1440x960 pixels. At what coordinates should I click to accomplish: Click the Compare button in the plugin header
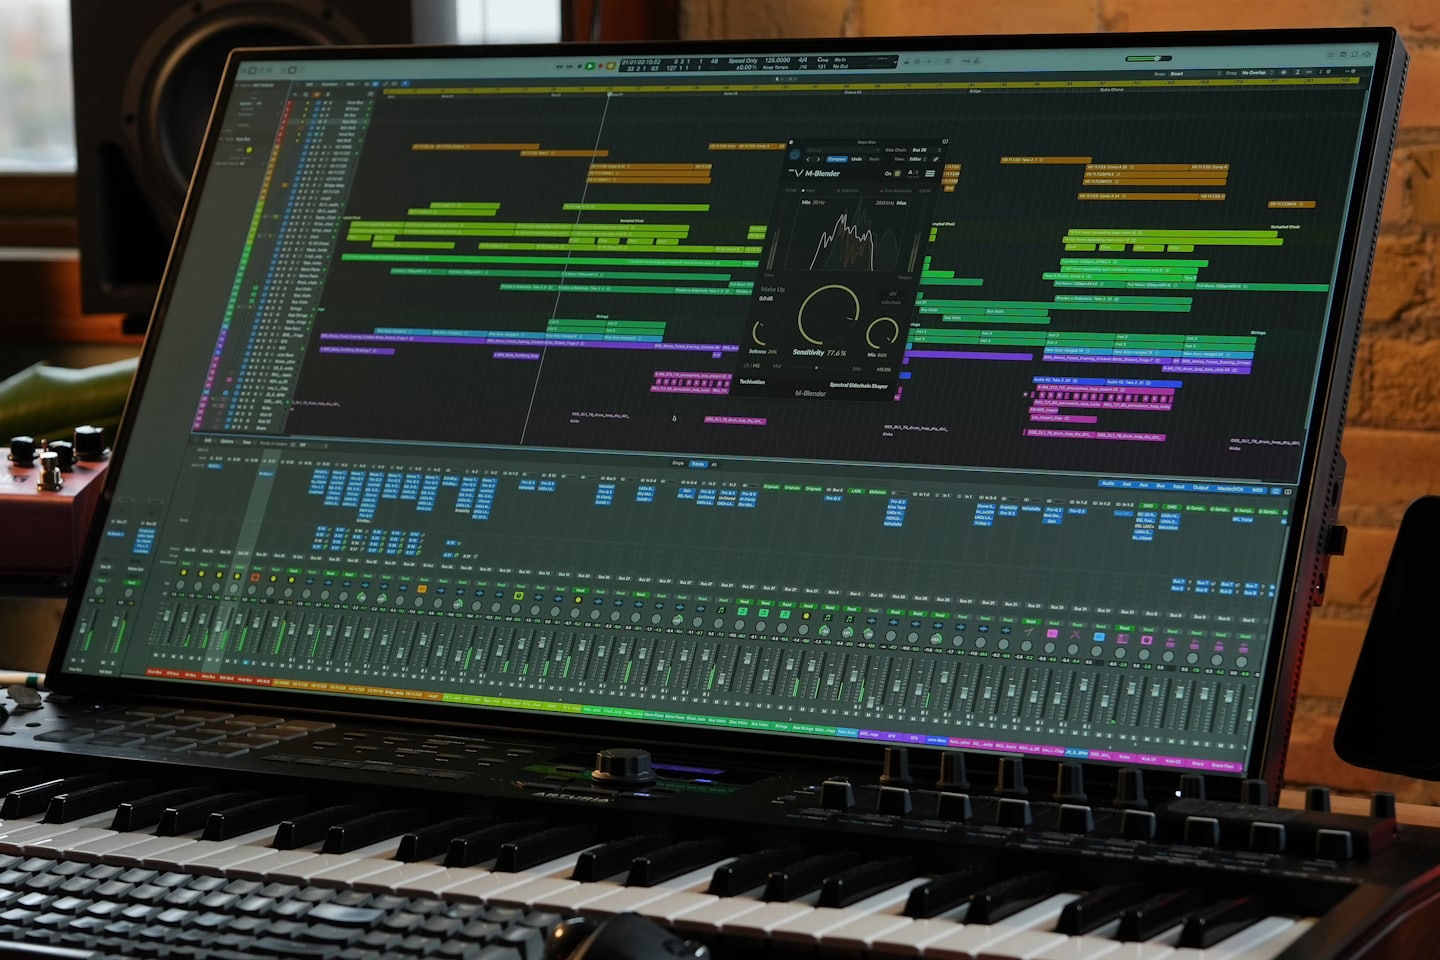(836, 159)
